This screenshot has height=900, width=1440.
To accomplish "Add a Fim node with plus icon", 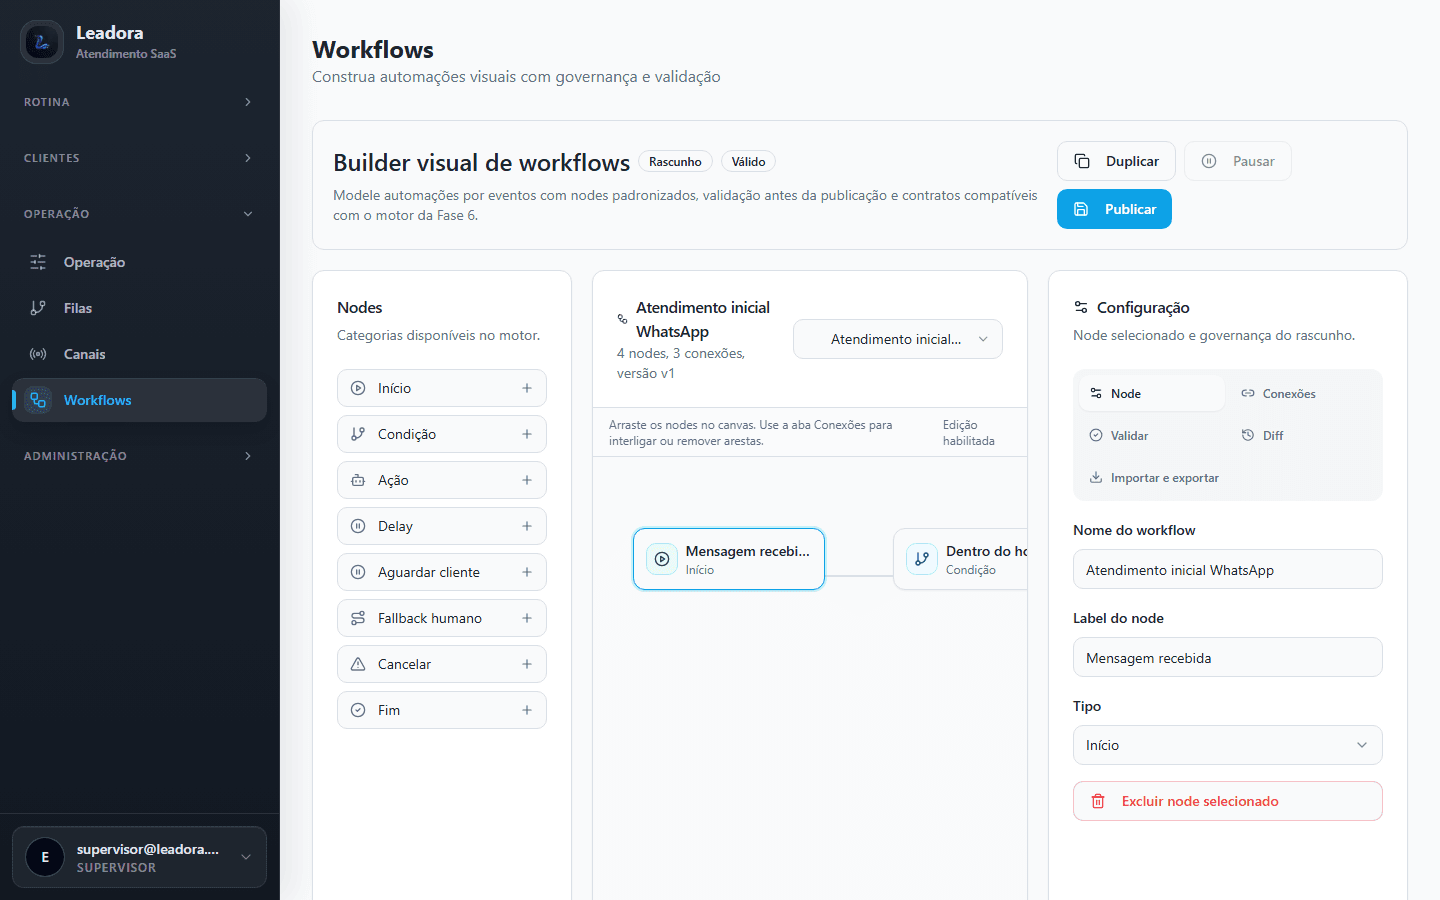I will 527,710.
